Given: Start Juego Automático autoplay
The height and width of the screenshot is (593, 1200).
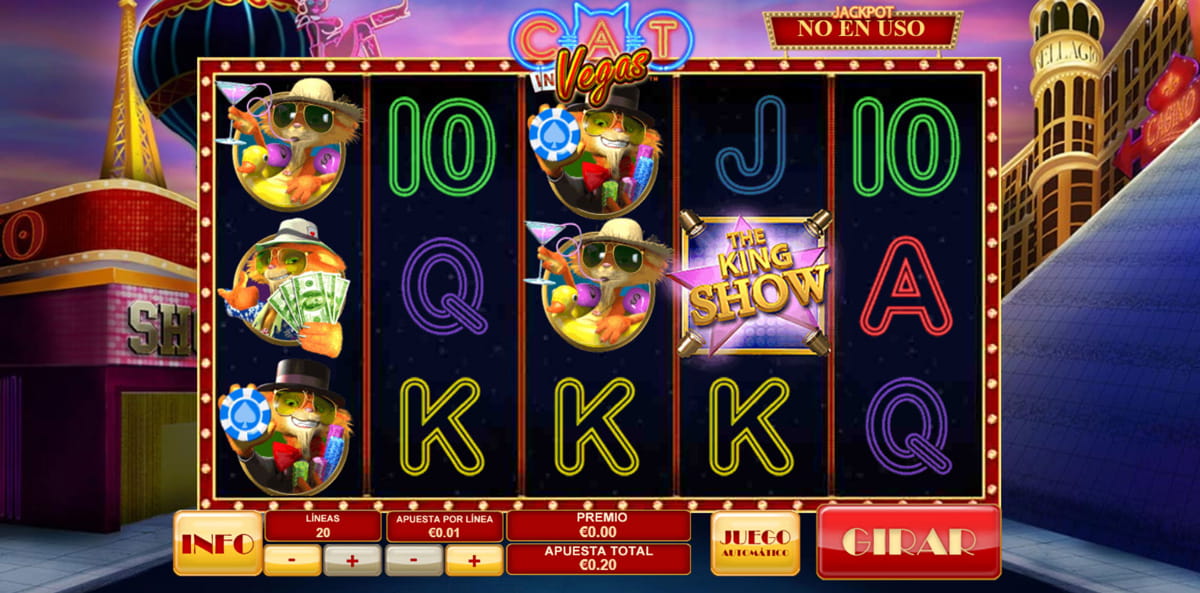Looking at the screenshot, I should click(755, 543).
